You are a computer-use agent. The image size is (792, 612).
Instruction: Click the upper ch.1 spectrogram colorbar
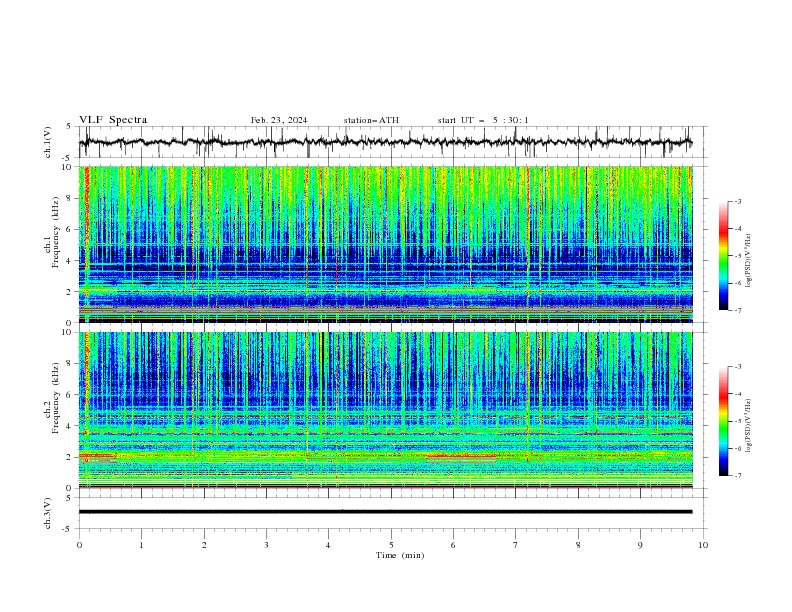pyautogui.click(x=723, y=256)
